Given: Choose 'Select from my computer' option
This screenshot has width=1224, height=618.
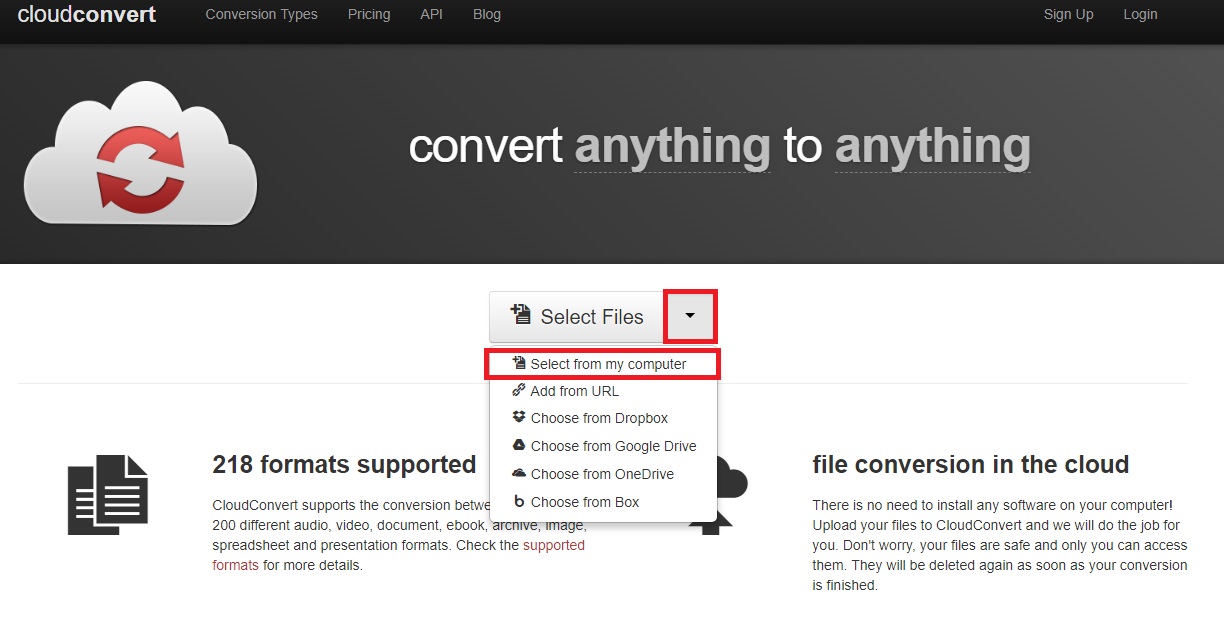Looking at the screenshot, I should (603, 364).
